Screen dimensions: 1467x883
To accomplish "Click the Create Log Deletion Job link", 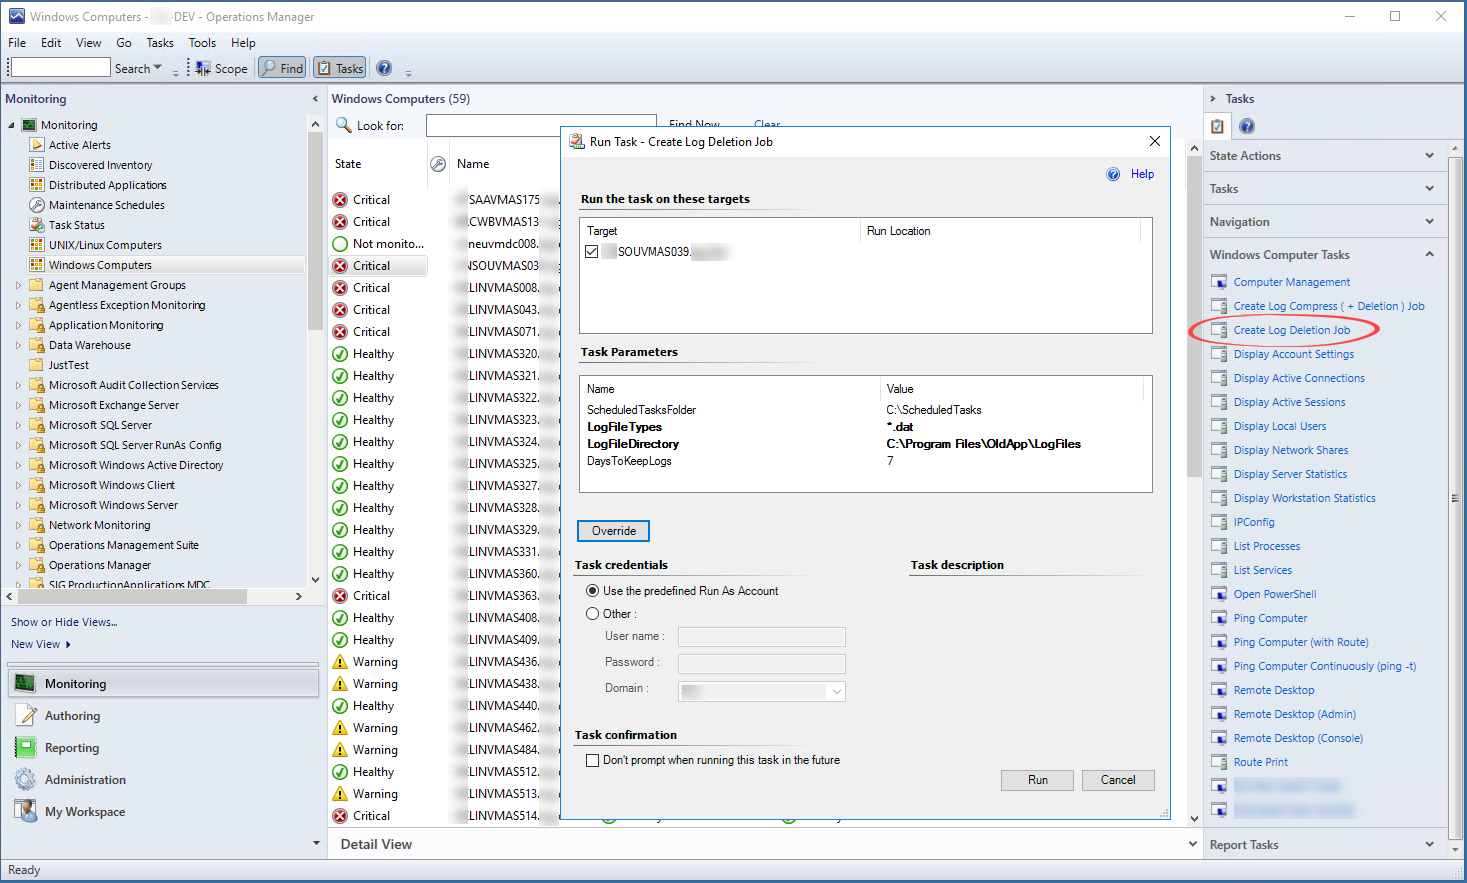I will (x=1291, y=330).
